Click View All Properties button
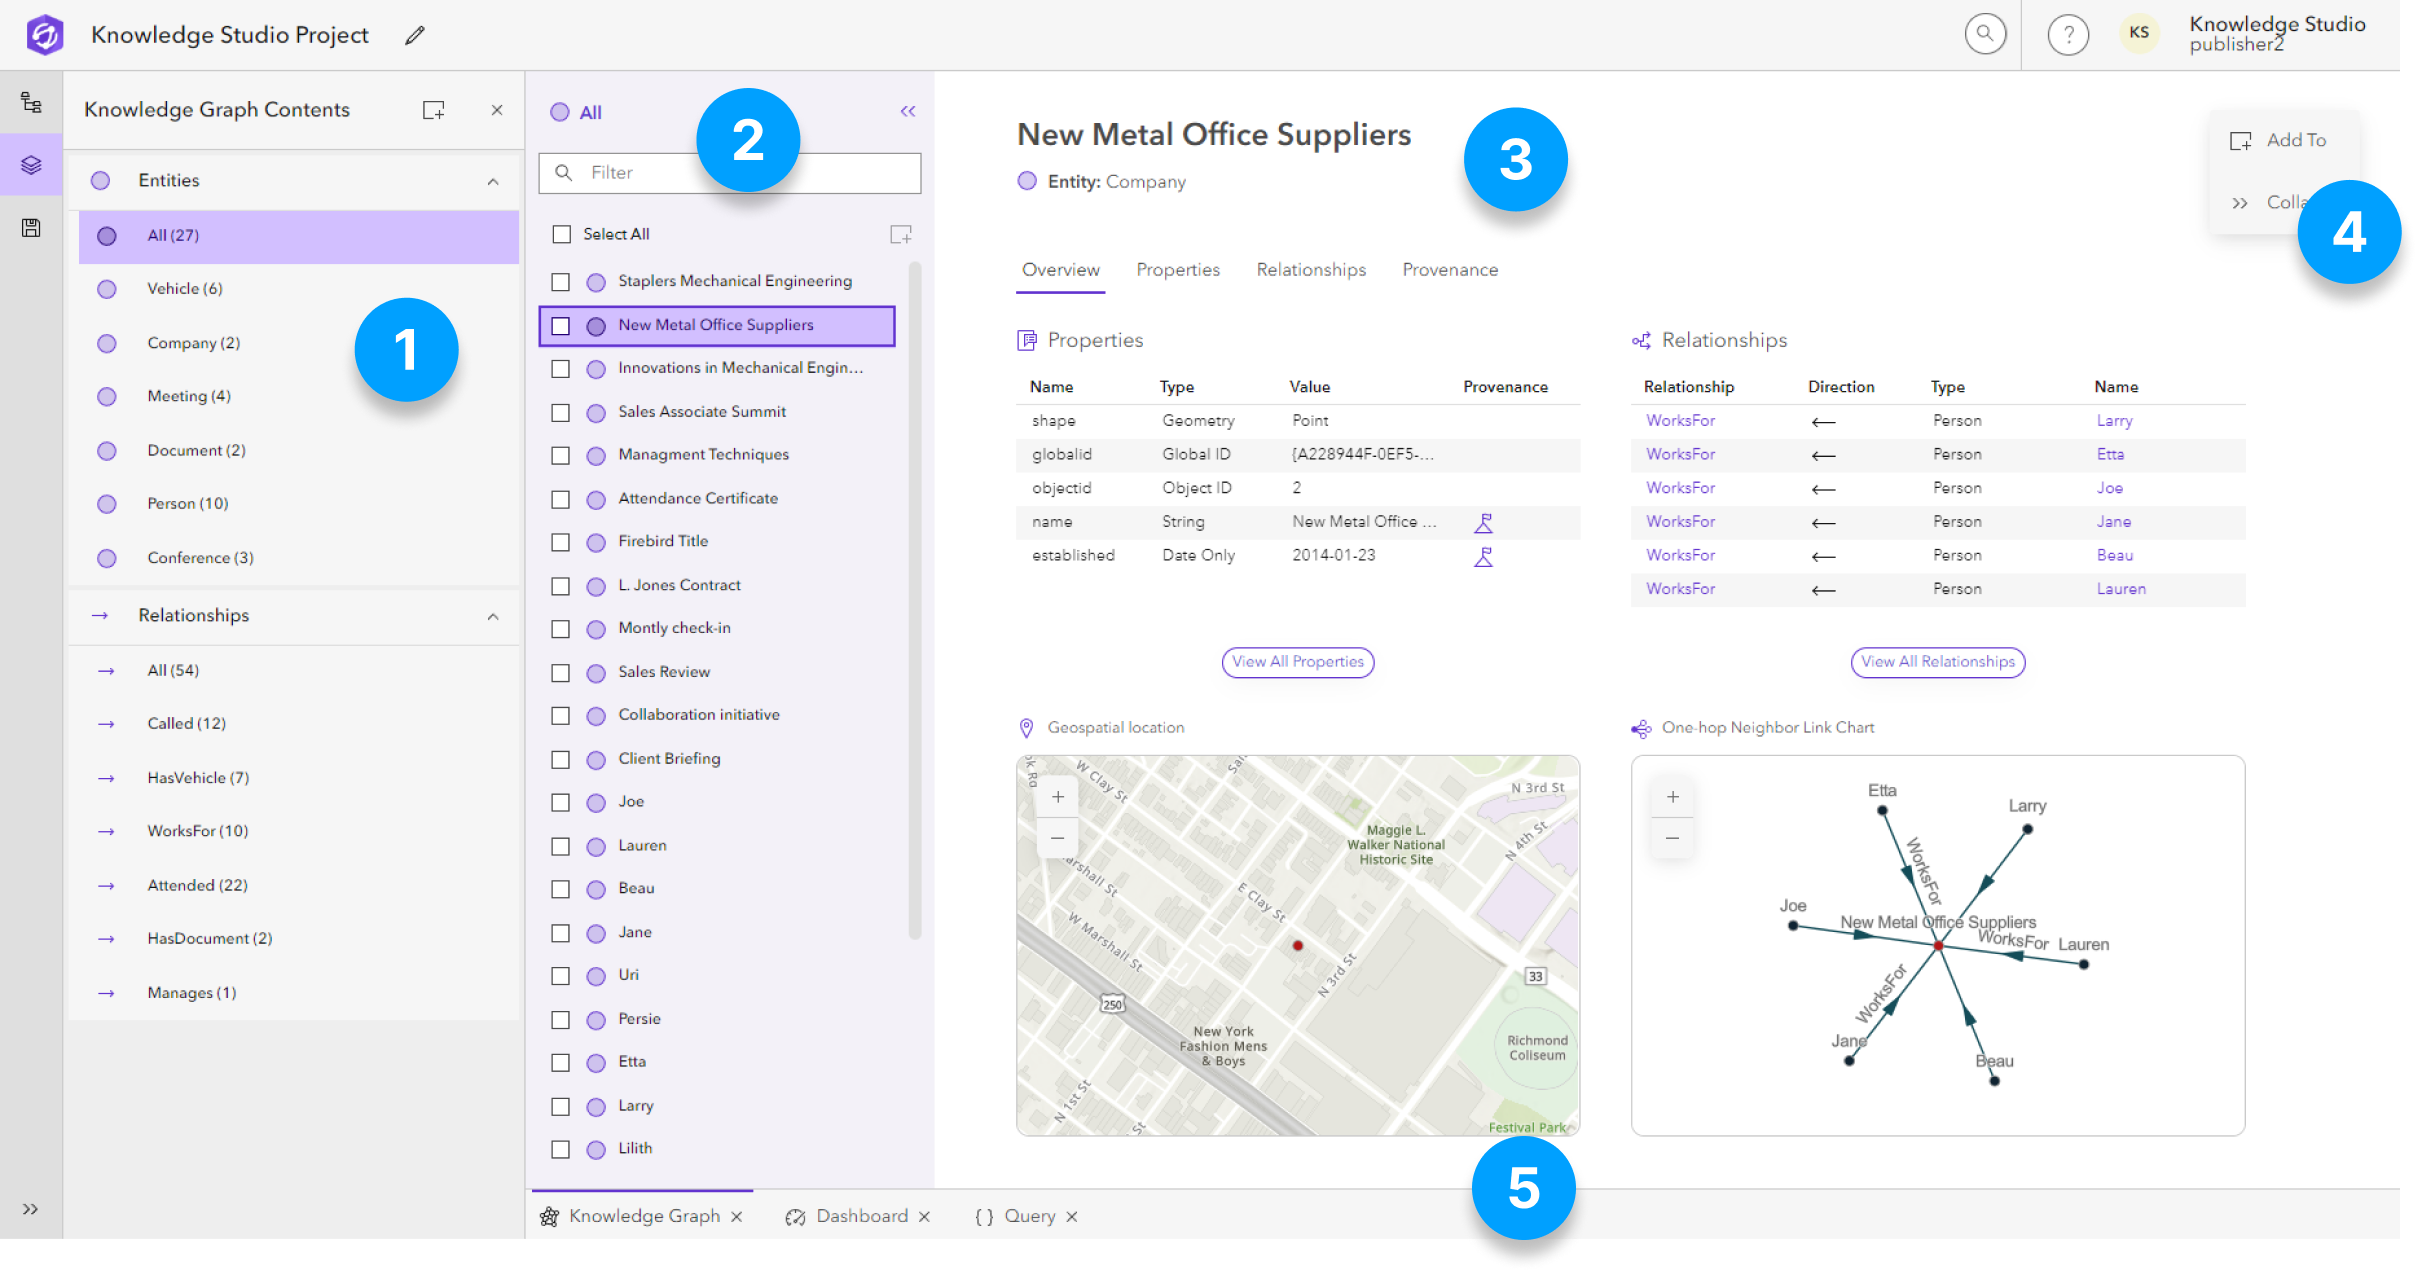 (x=1295, y=661)
